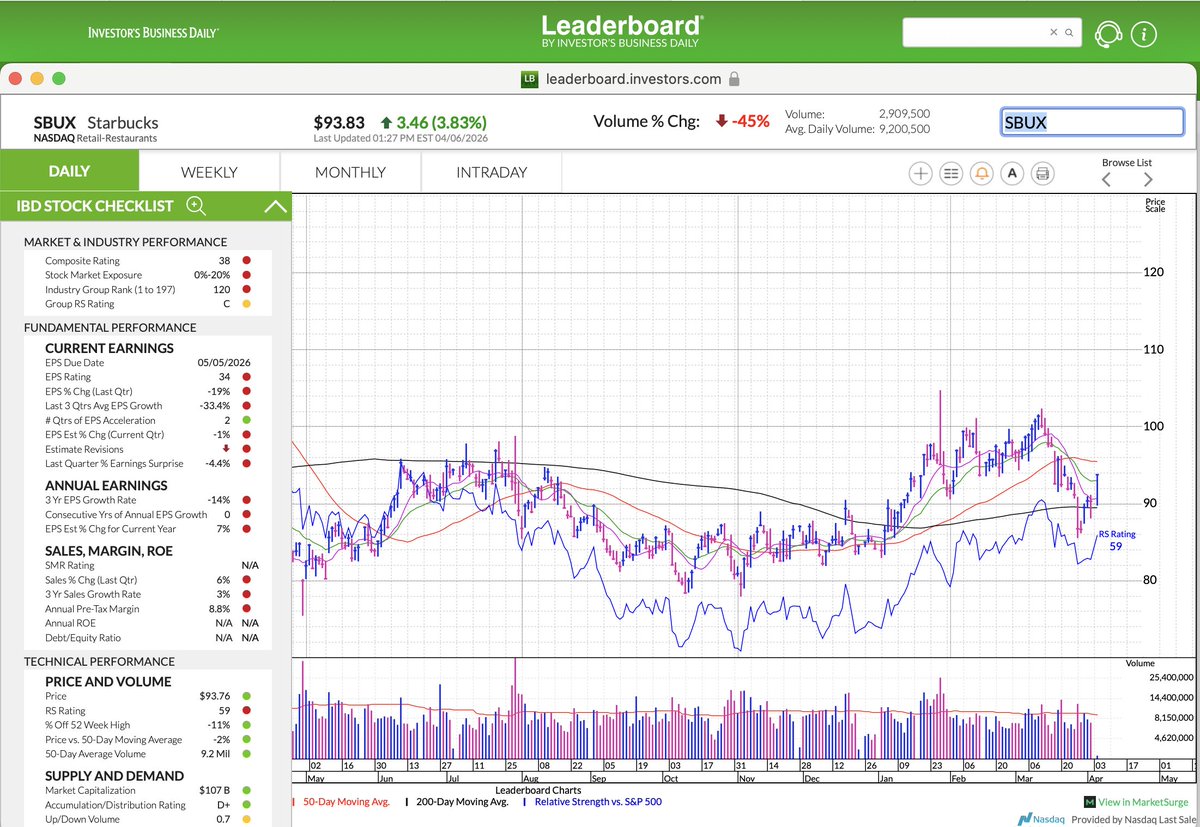The height and width of the screenshot is (827, 1200).
Task: Open price alerts via the bell icon
Action: [981, 173]
